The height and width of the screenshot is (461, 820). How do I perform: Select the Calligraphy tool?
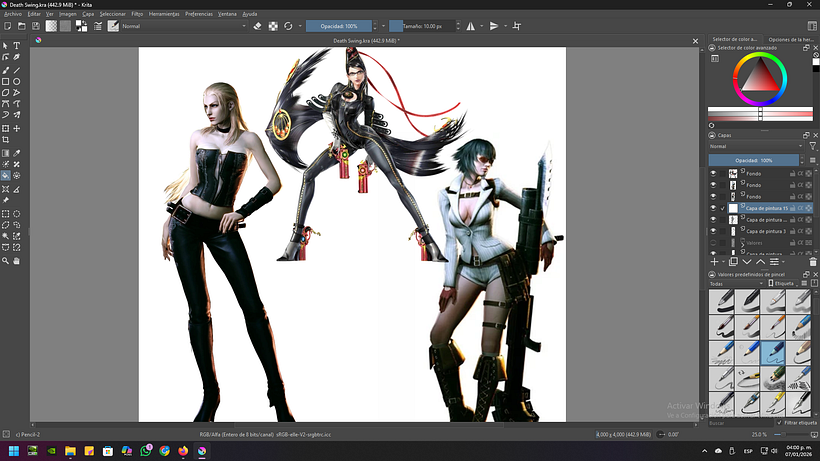pos(17,57)
